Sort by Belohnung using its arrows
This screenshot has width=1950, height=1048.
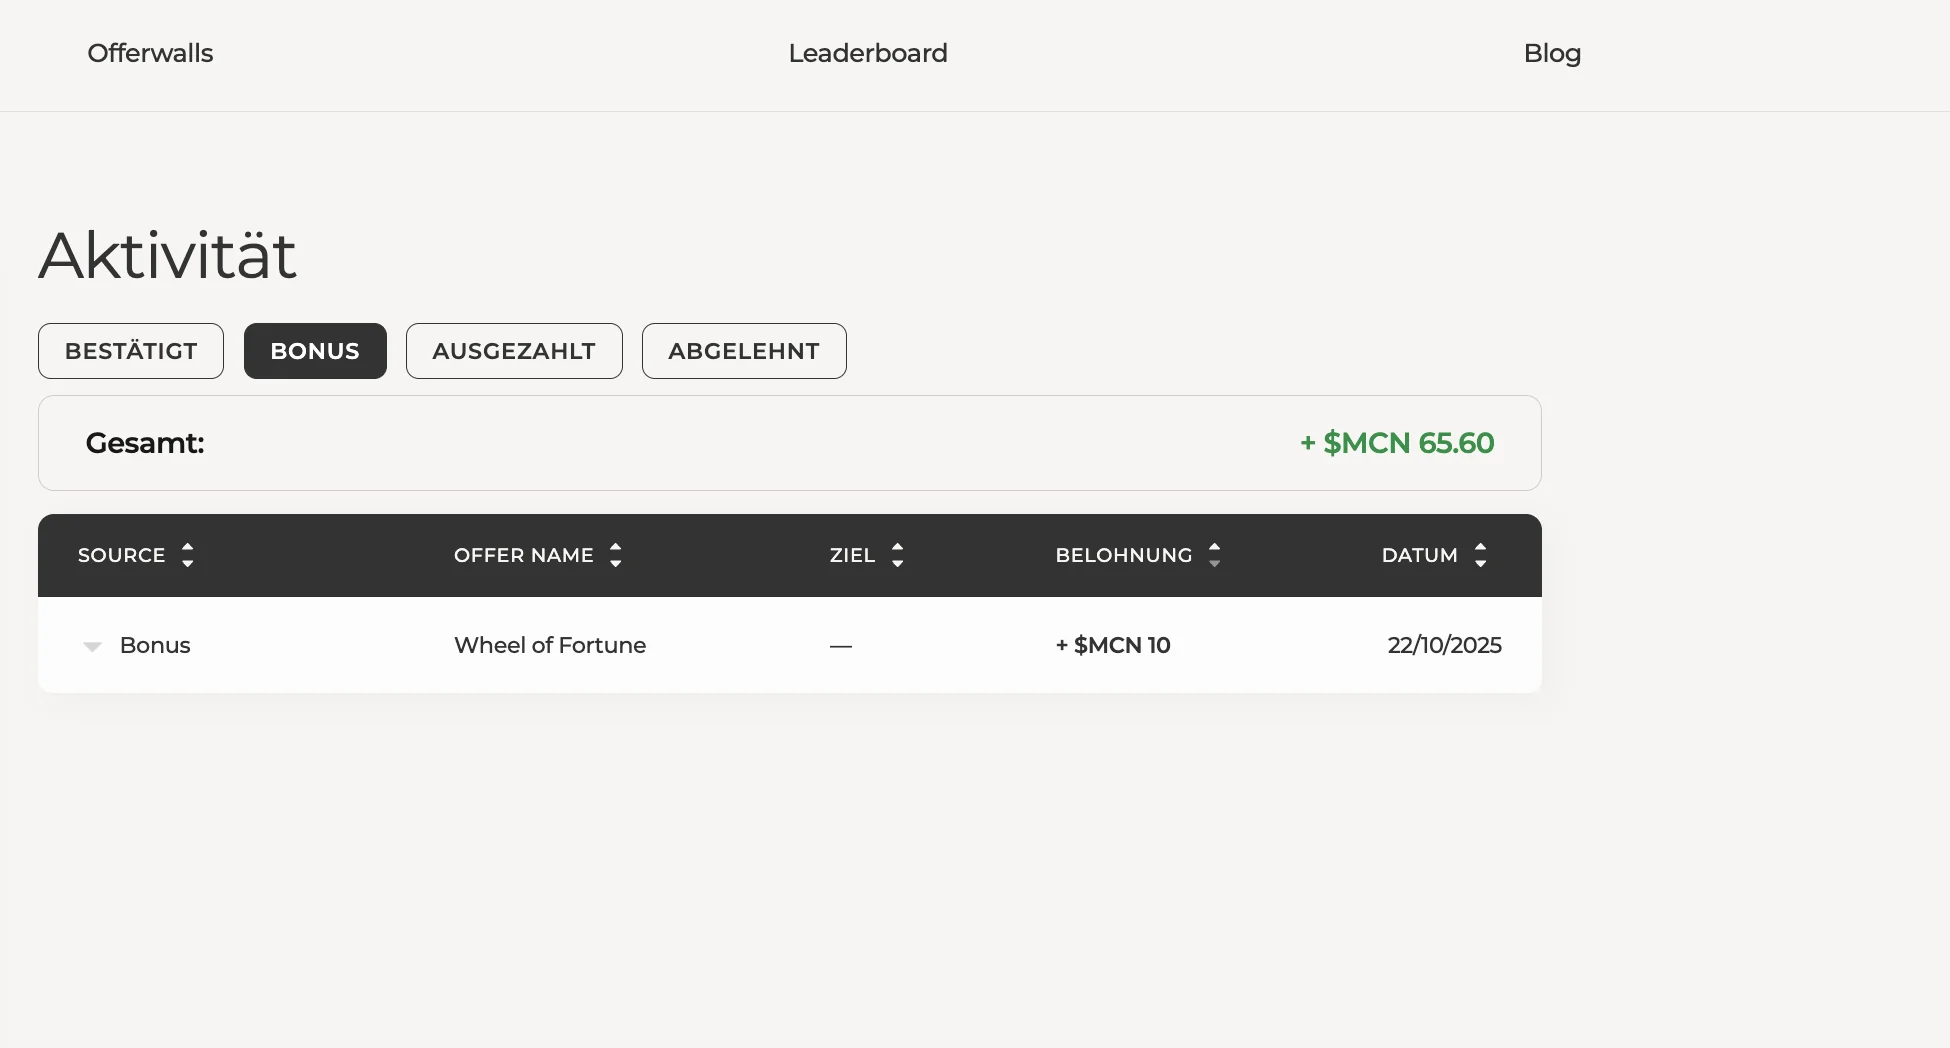1214,555
